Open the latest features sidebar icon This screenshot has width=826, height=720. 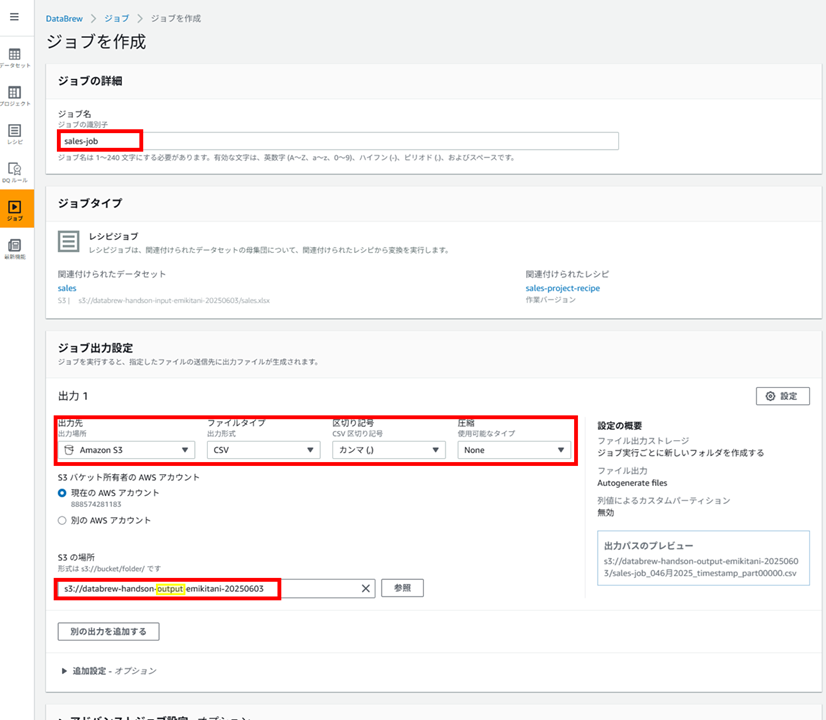pos(15,249)
